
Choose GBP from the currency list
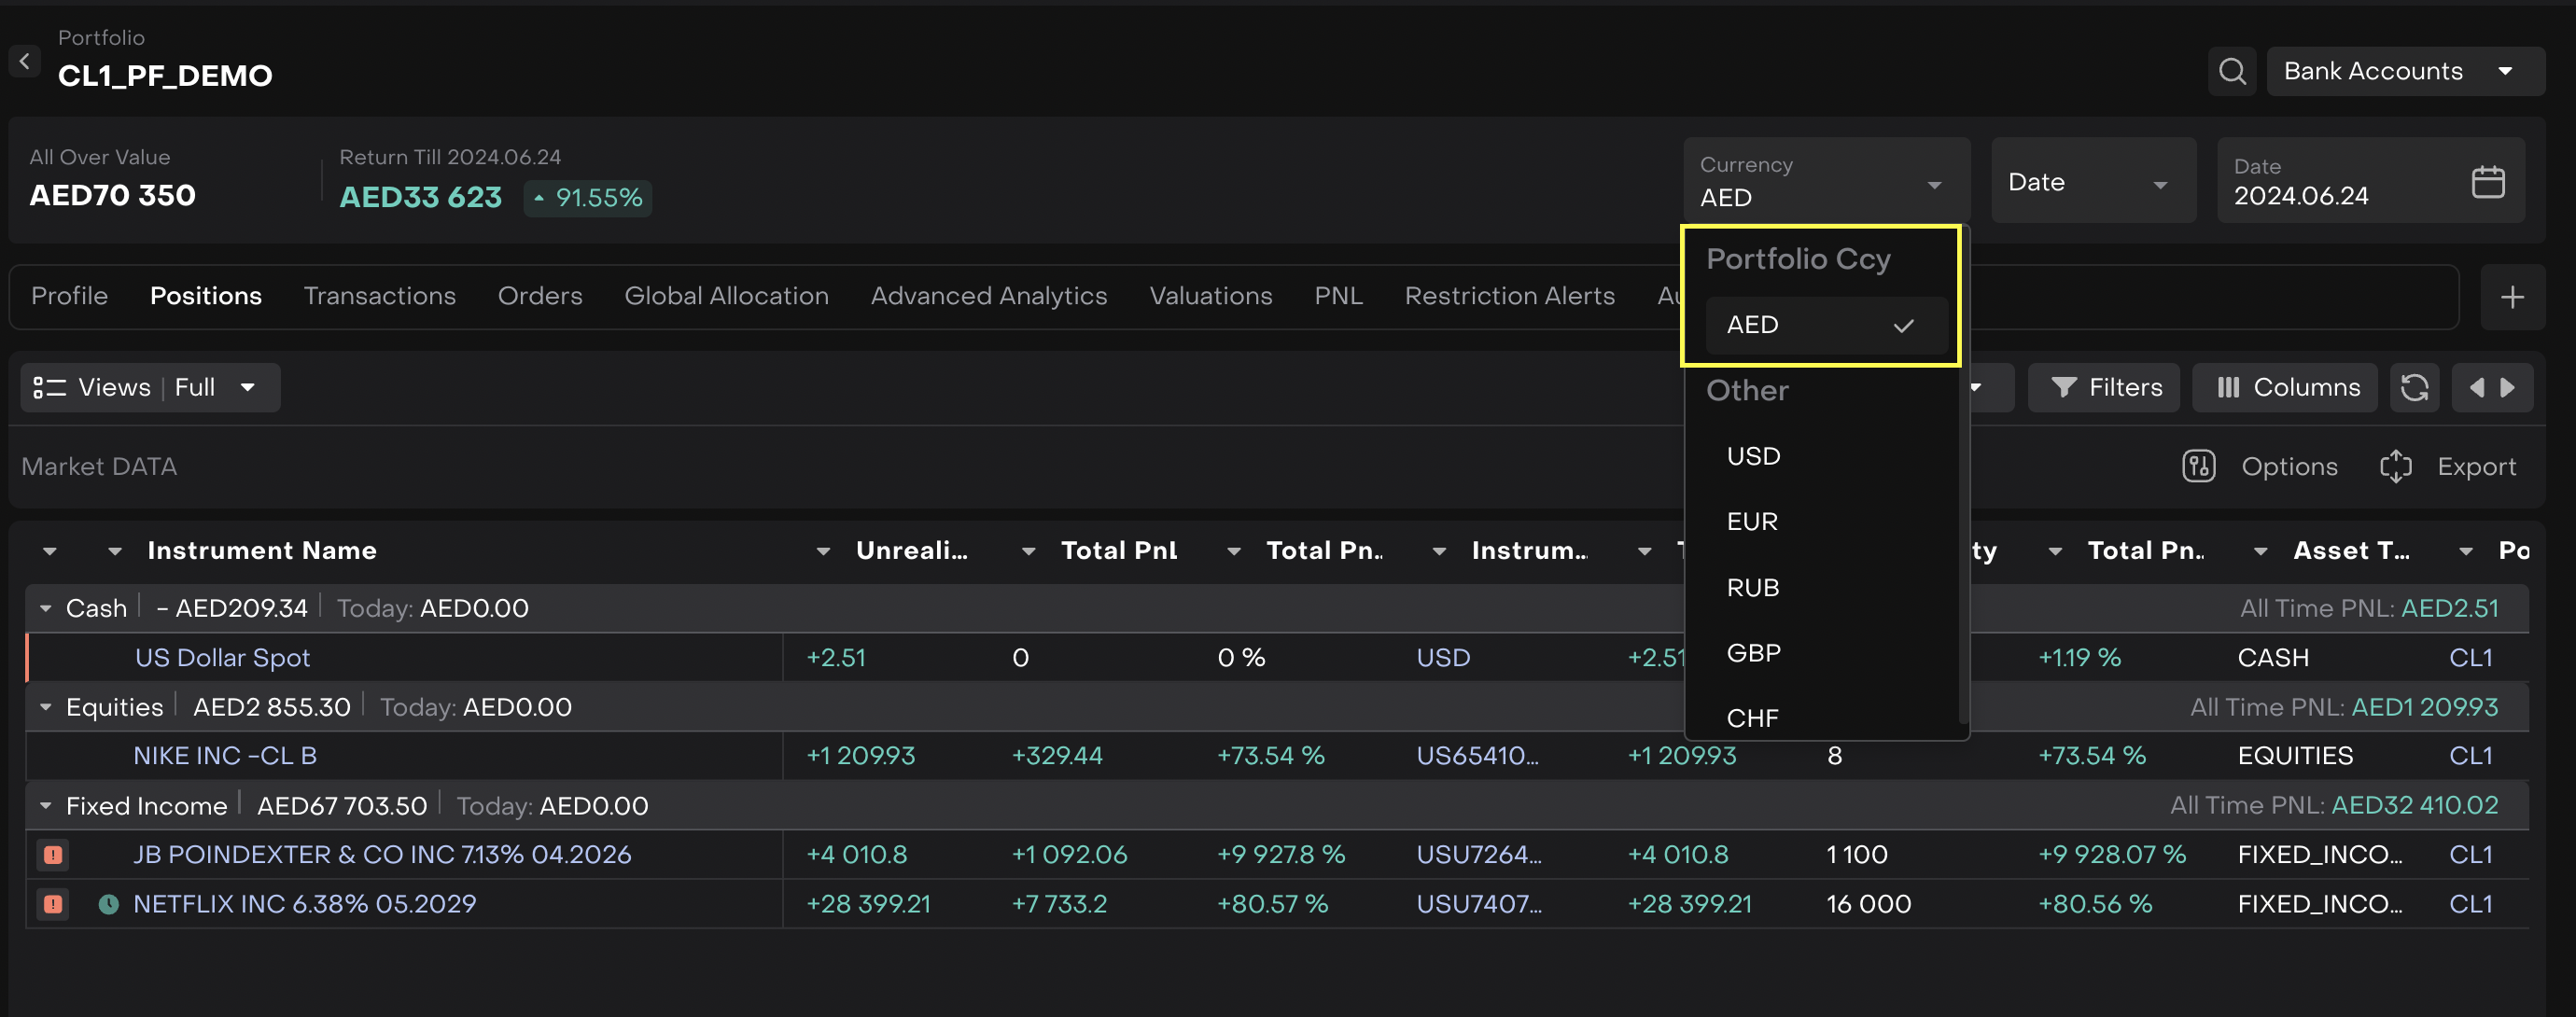click(1753, 653)
